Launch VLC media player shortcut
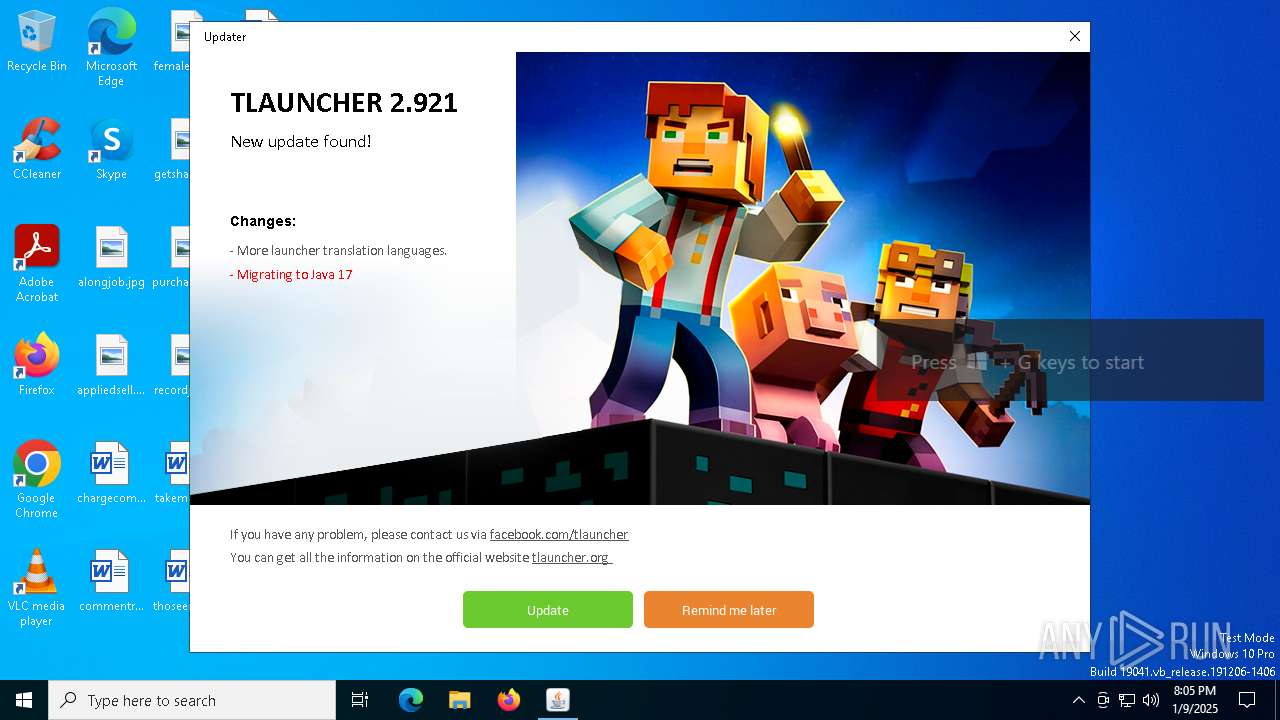The width and height of the screenshot is (1280, 720). (37, 588)
